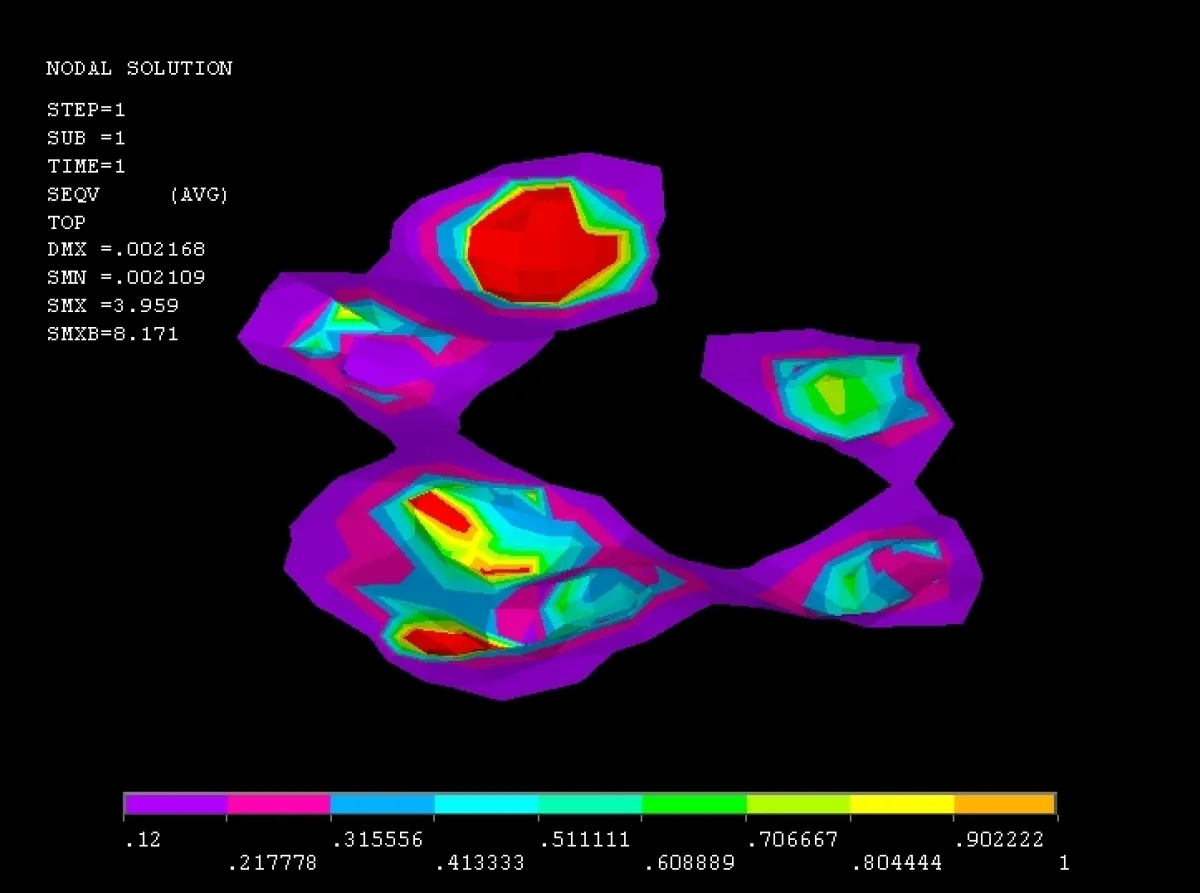The height and width of the screenshot is (893, 1200).
Task: Pick the dark blue legend band
Action: (382, 804)
